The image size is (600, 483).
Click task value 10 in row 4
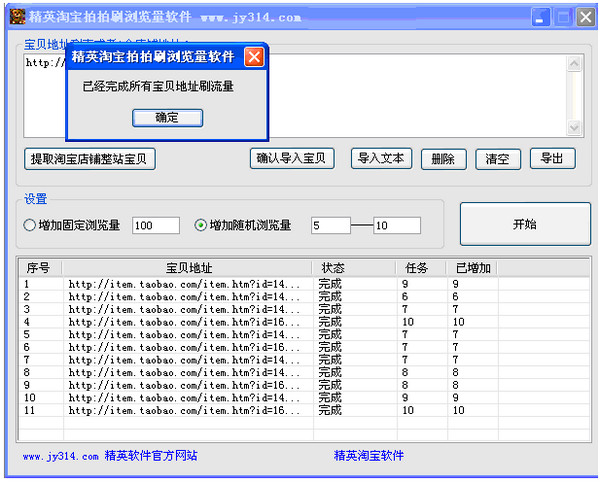click(408, 322)
